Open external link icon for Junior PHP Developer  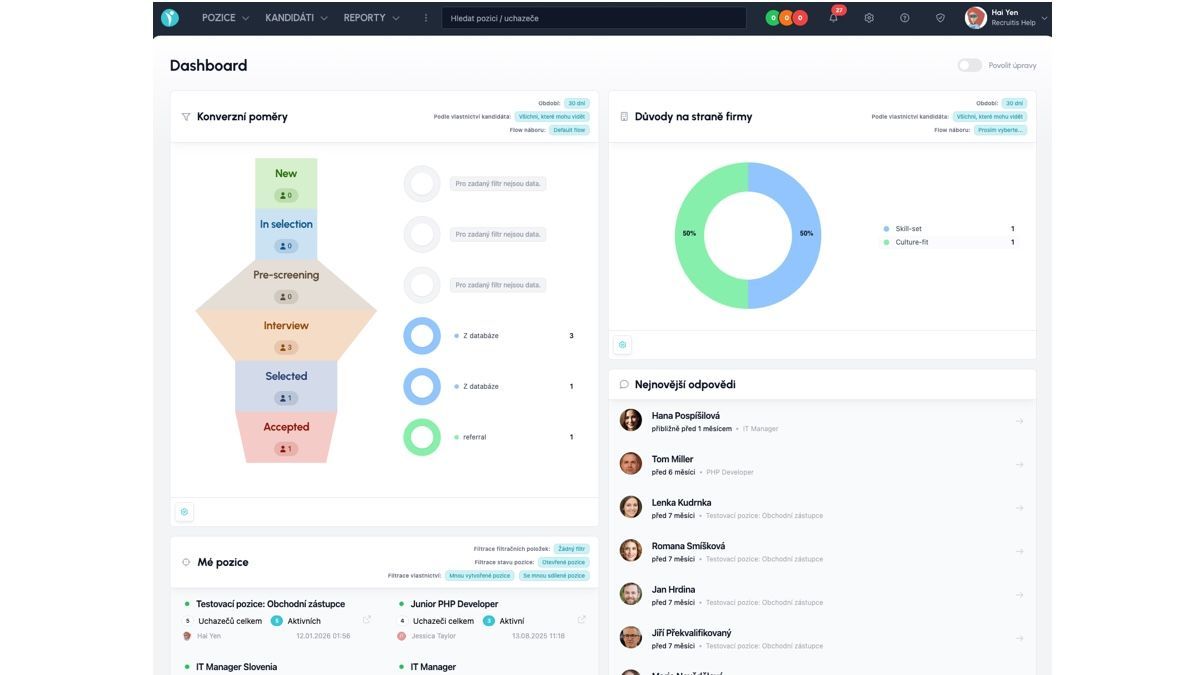pos(582,620)
